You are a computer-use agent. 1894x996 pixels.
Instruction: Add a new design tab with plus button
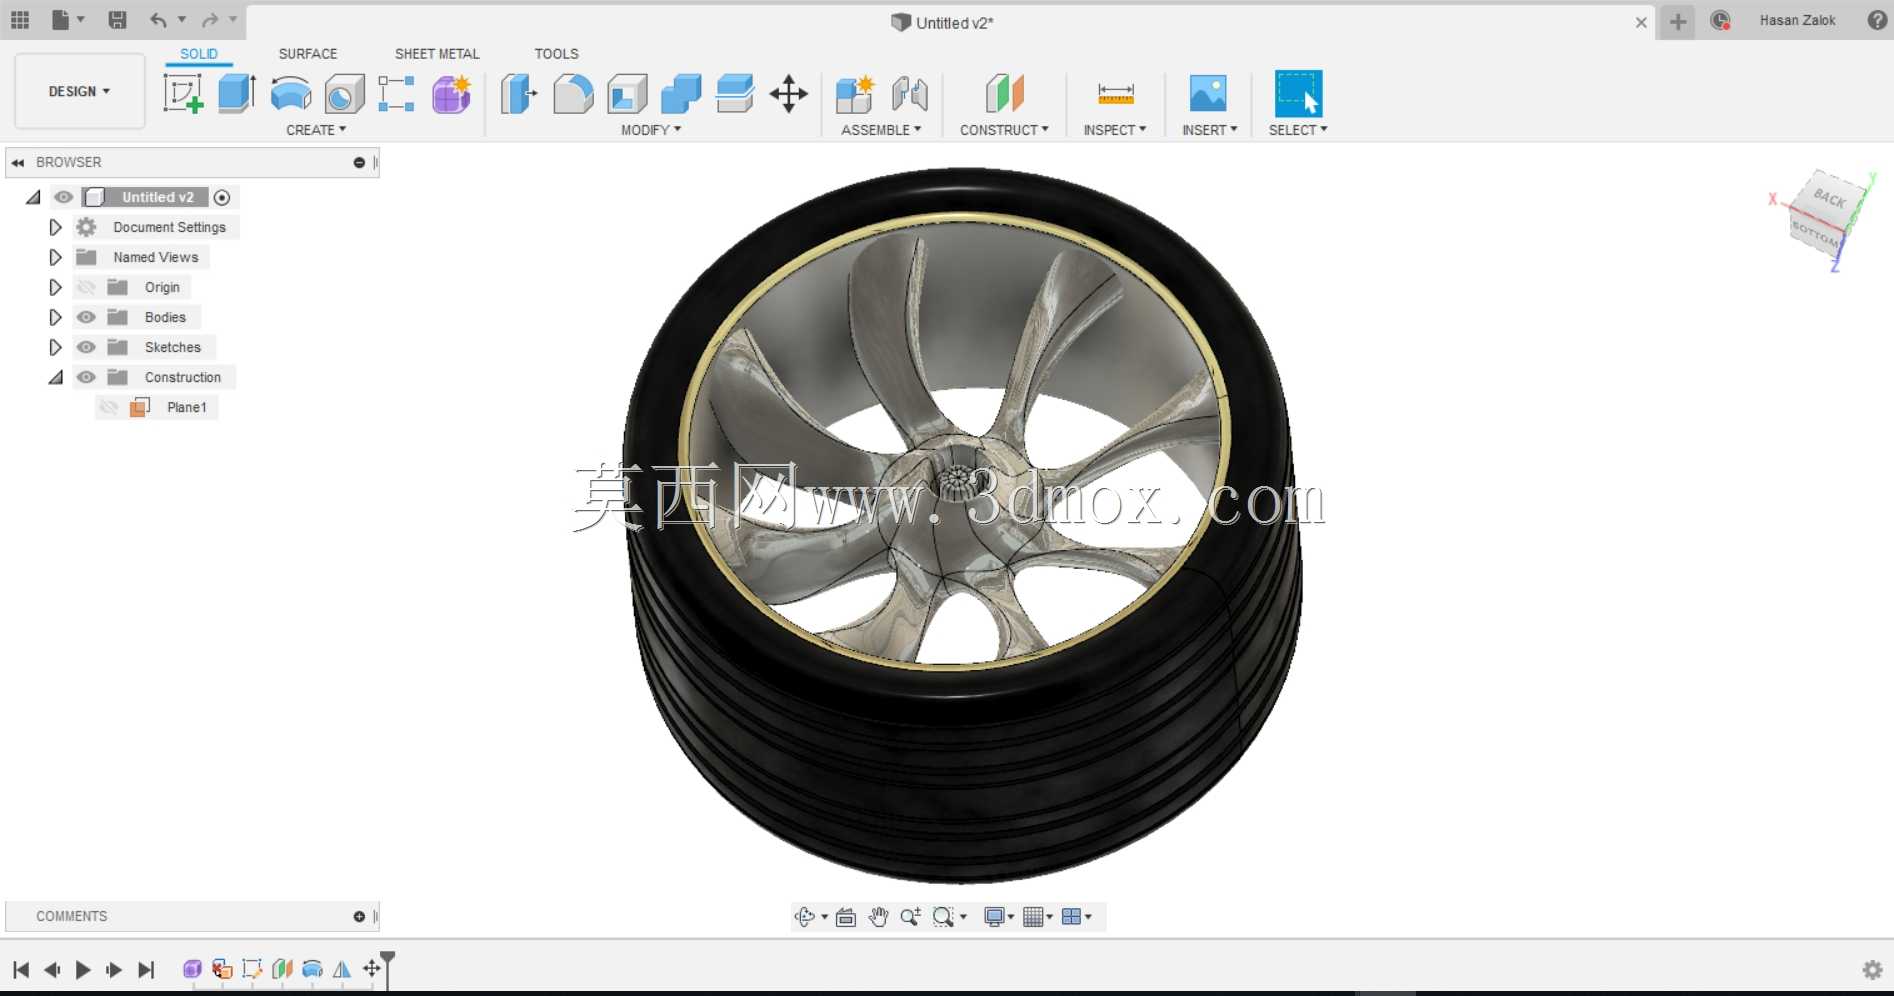point(1678,21)
